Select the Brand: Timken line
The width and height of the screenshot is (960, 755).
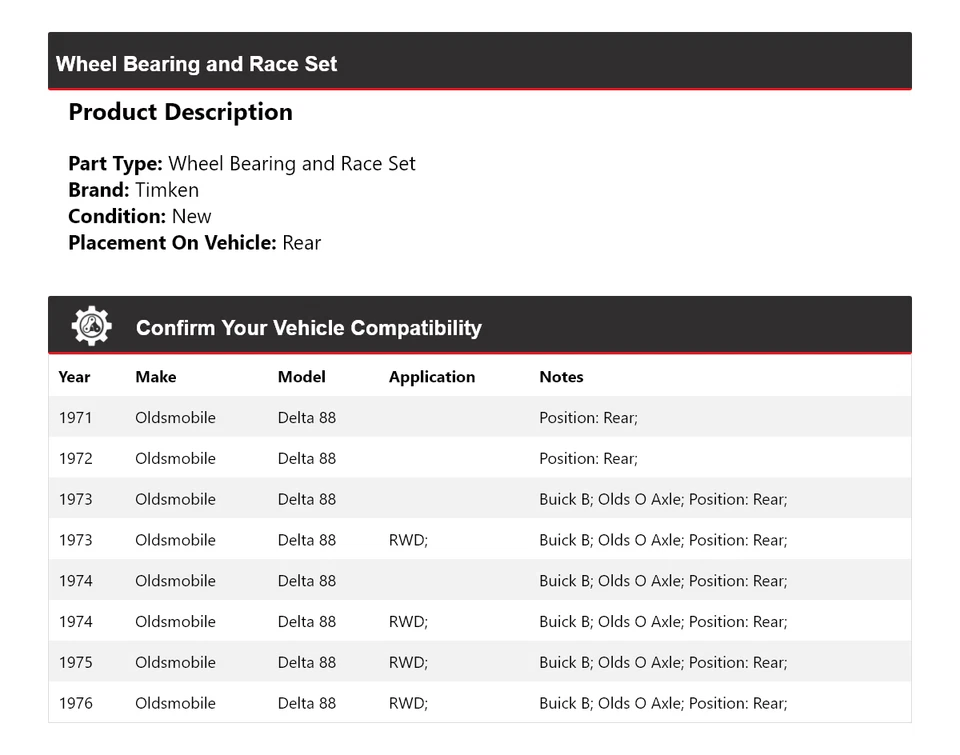tap(133, 190)
